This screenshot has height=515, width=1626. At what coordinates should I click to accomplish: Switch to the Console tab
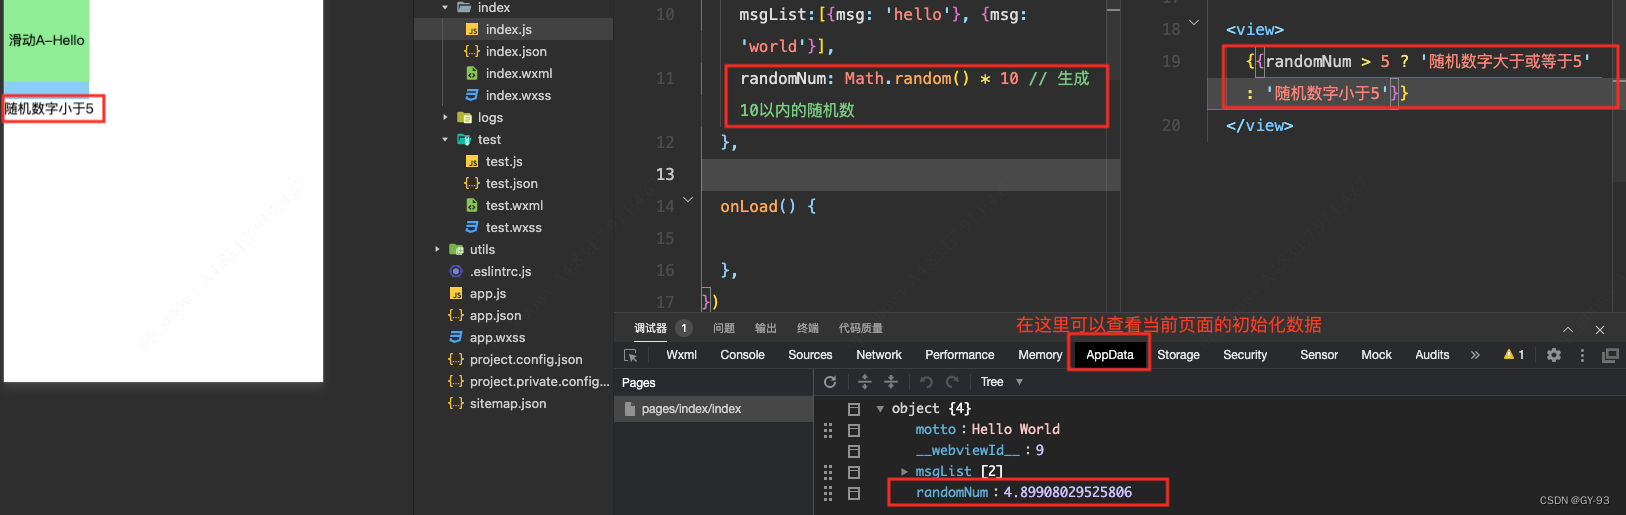click(x=742, y=355)
